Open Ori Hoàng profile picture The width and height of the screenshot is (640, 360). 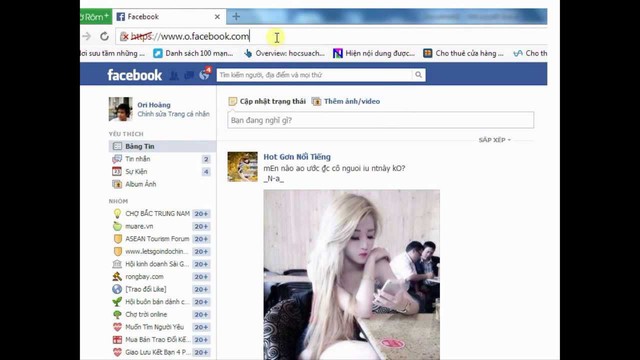[121, 109]
